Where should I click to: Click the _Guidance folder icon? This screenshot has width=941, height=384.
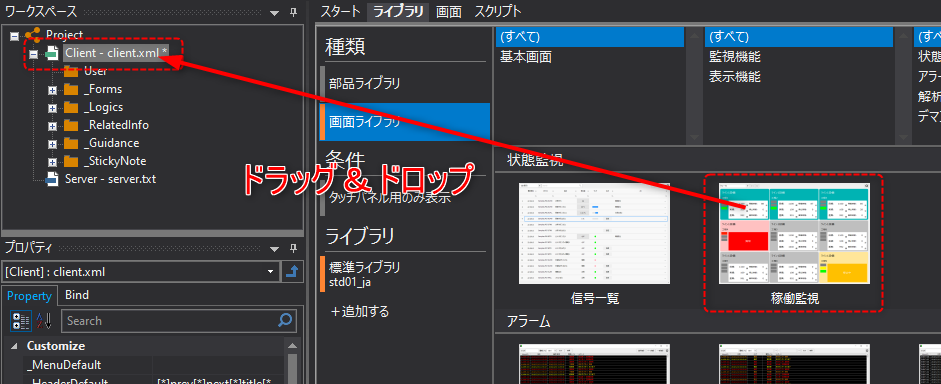[x=71, y=144]
